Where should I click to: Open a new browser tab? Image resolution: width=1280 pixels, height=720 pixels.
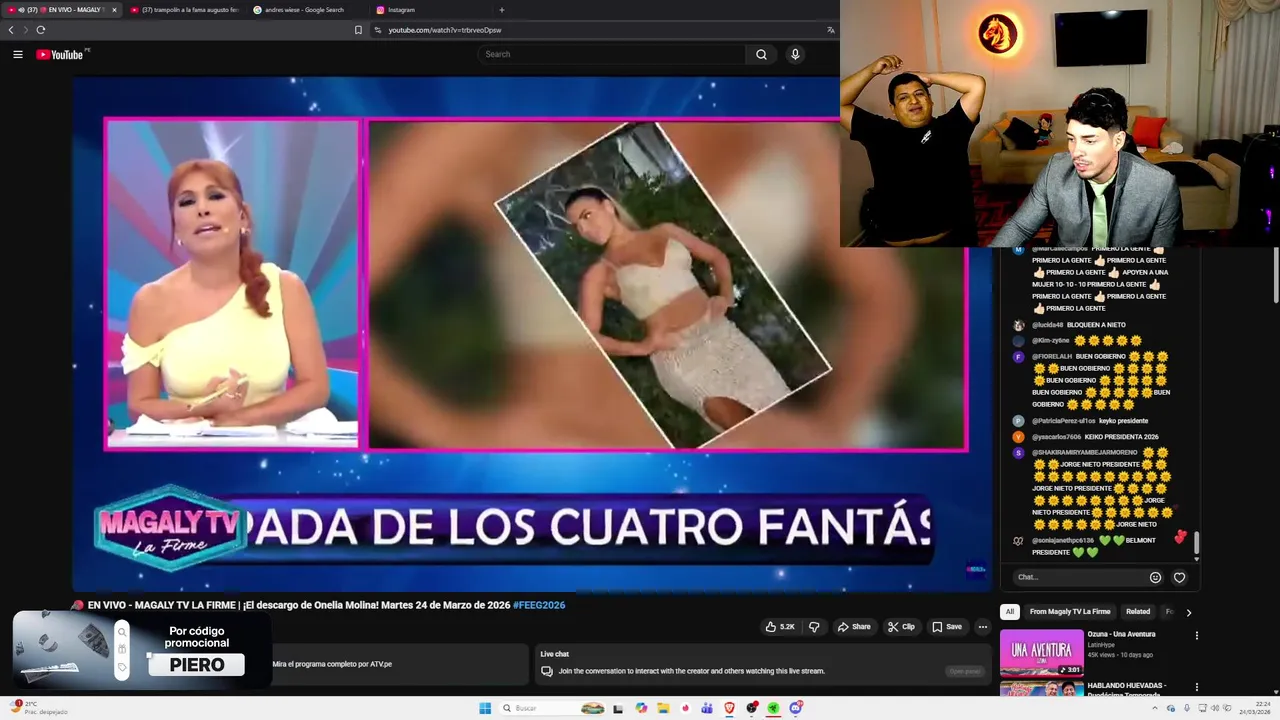click(501, 10)
